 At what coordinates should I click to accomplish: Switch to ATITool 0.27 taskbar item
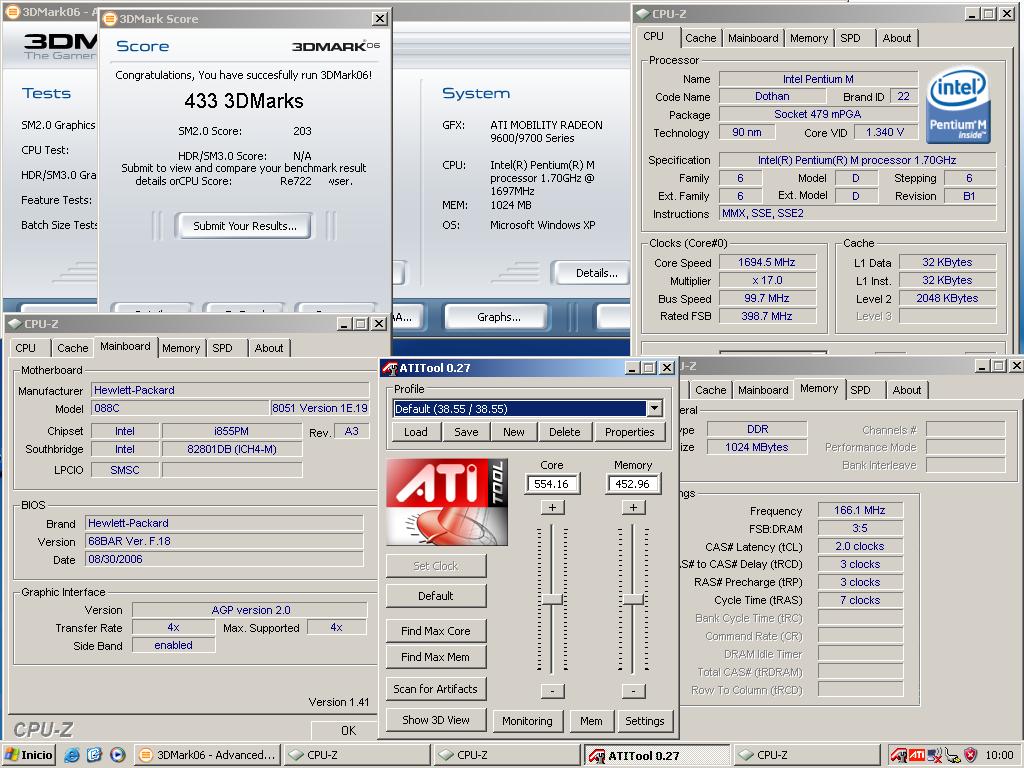click(656, 756)
